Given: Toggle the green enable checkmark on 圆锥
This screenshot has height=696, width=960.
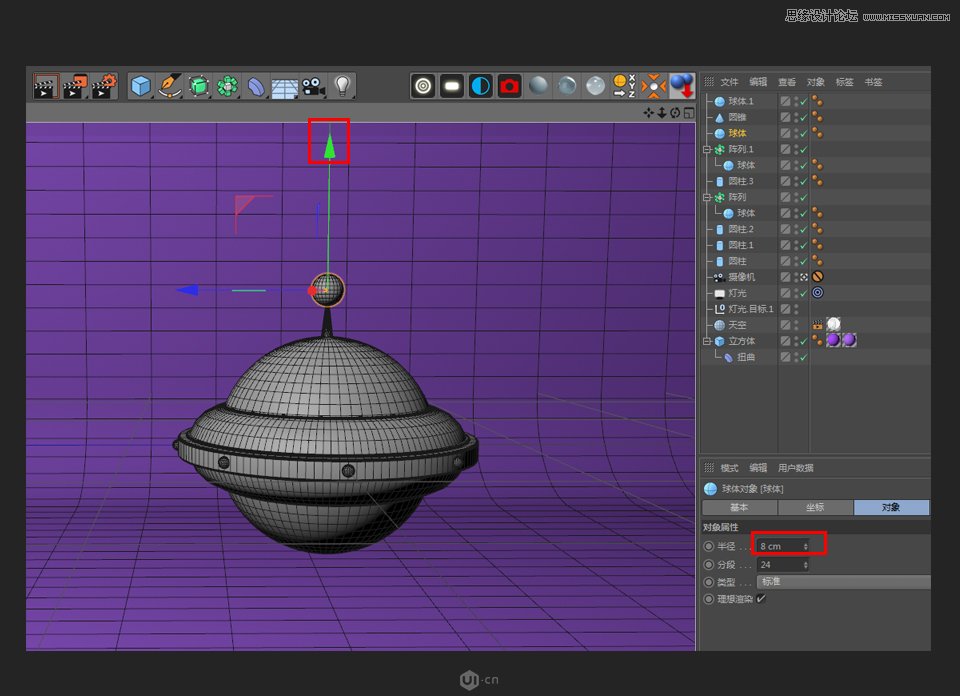Looking at the screenshot, I should 803,117.
